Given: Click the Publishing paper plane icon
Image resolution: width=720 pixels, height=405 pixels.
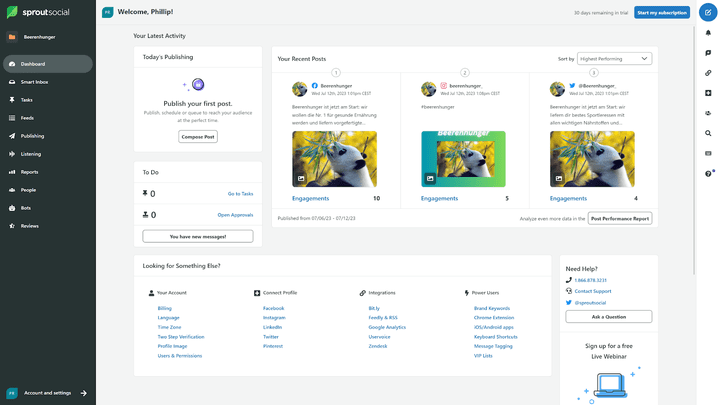Looking at the screenshot, I should click(12, 136).
